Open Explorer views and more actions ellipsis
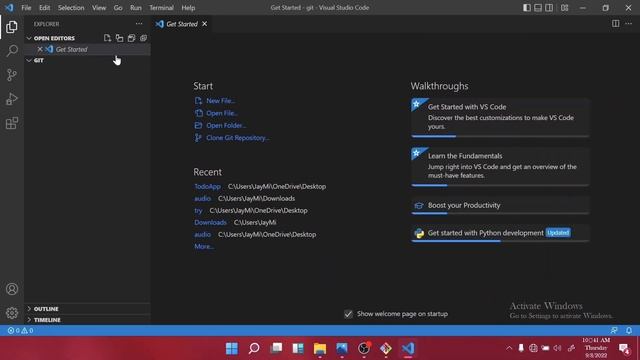 point(139,24)
